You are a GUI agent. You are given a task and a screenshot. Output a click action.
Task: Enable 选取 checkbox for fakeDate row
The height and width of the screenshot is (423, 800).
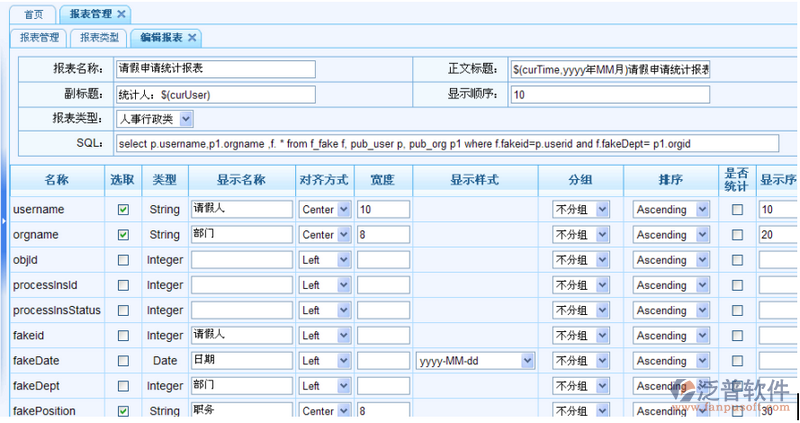coord(123,360)
